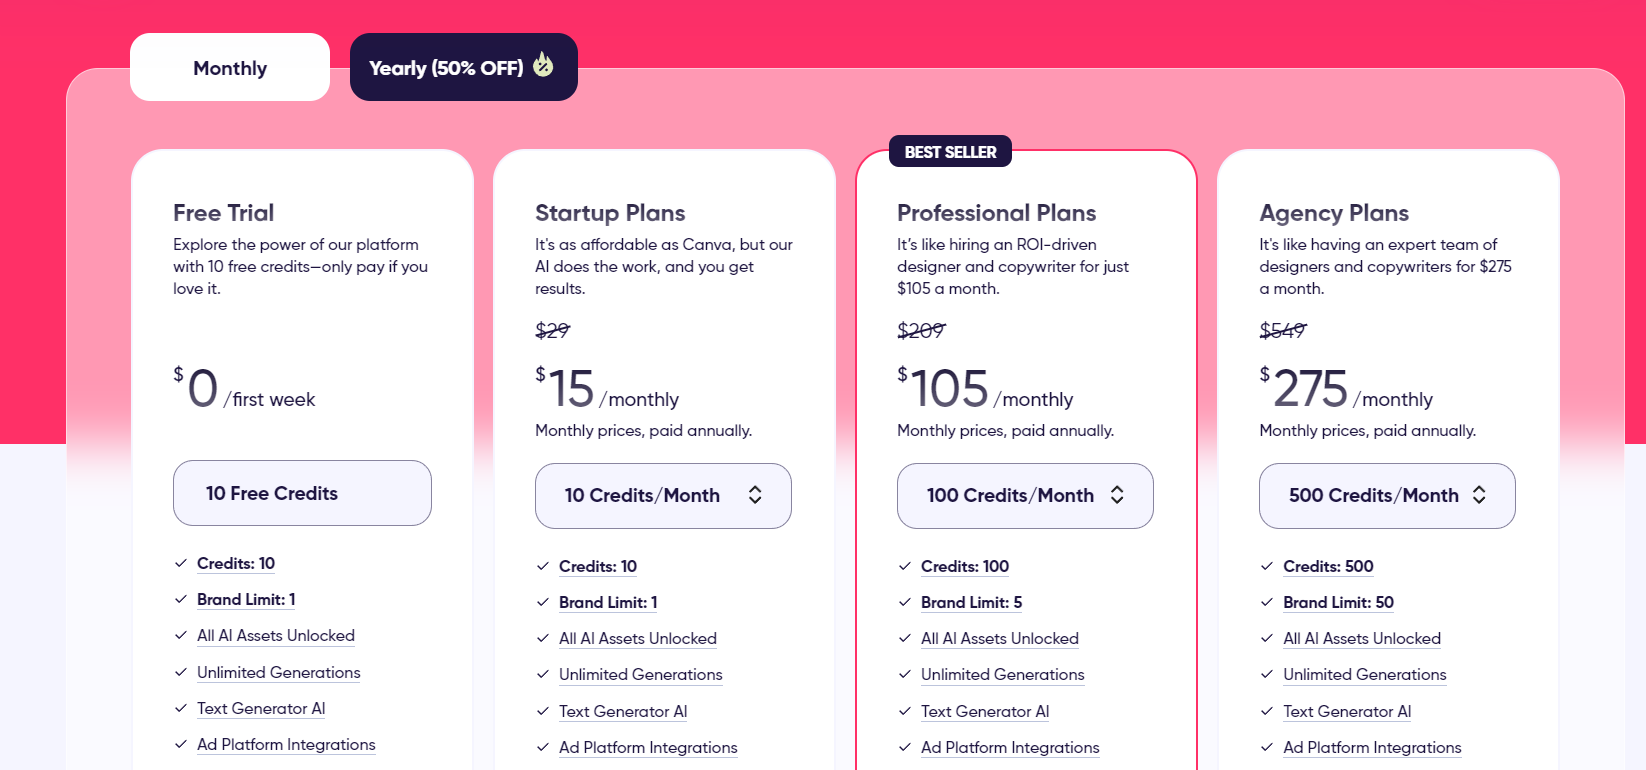1646x770 pixels.
Task: Open the 500 Credits/Month dropdown
Action: click(1387, 495)
